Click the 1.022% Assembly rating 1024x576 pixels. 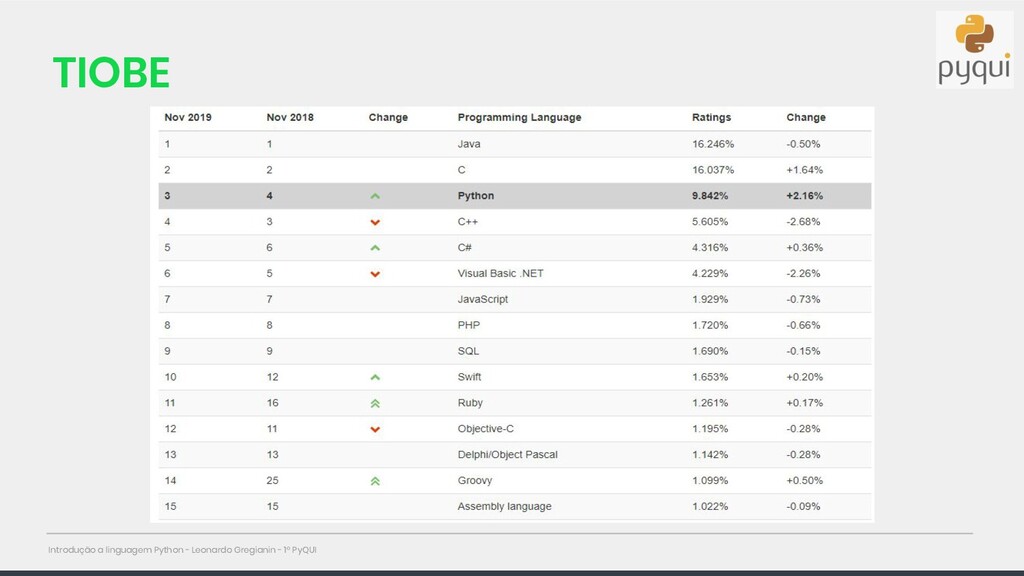tap(710, 506)
